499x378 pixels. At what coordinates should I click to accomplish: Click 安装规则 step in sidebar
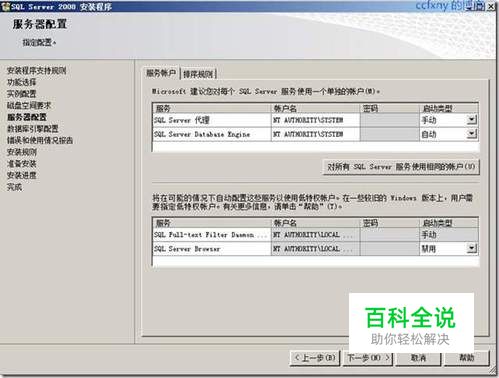[x=22, y=152]
